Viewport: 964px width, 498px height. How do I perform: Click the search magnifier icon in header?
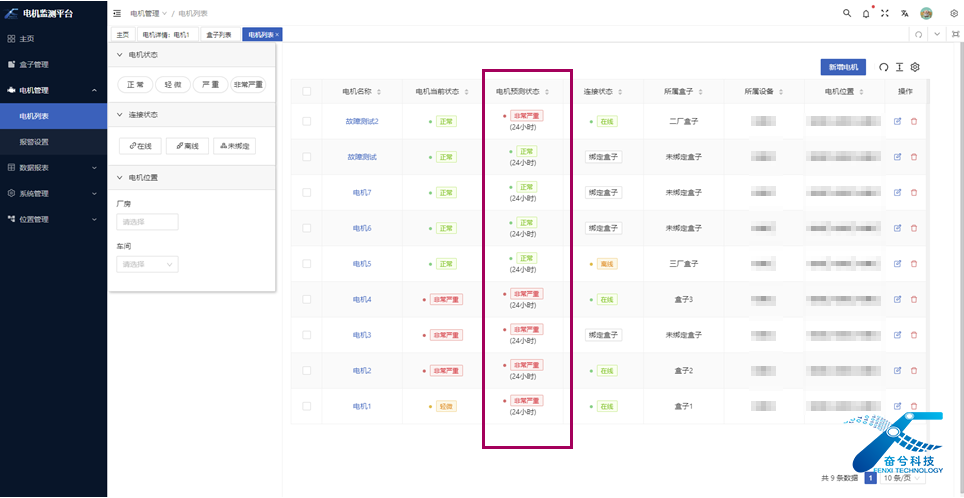coord(848,13)
